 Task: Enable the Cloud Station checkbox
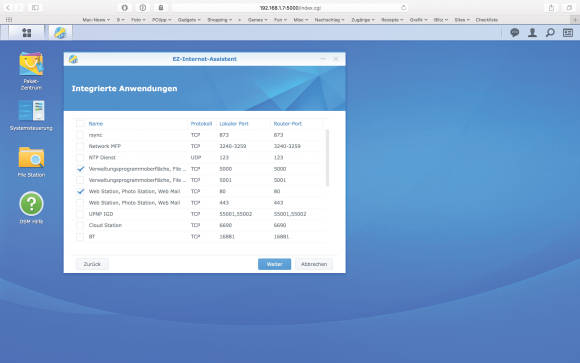point(80,225)
